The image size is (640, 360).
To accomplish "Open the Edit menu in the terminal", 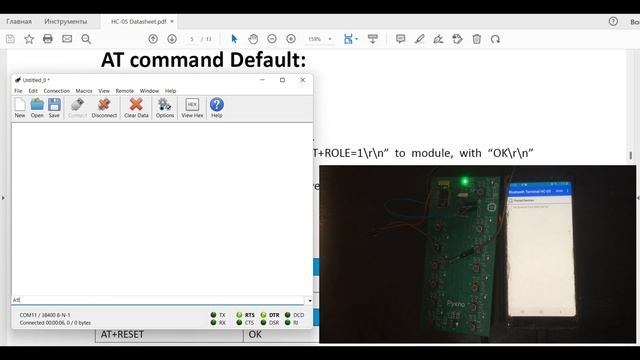I will 33,91.
